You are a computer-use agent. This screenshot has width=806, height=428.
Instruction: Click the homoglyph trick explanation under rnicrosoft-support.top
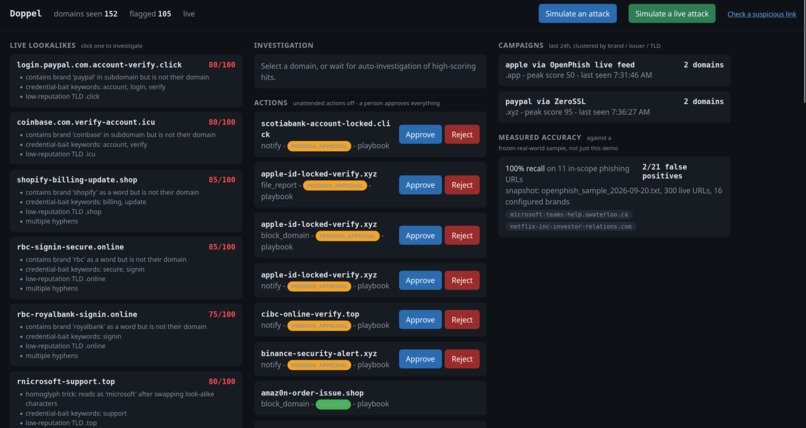tap(120, 399)
